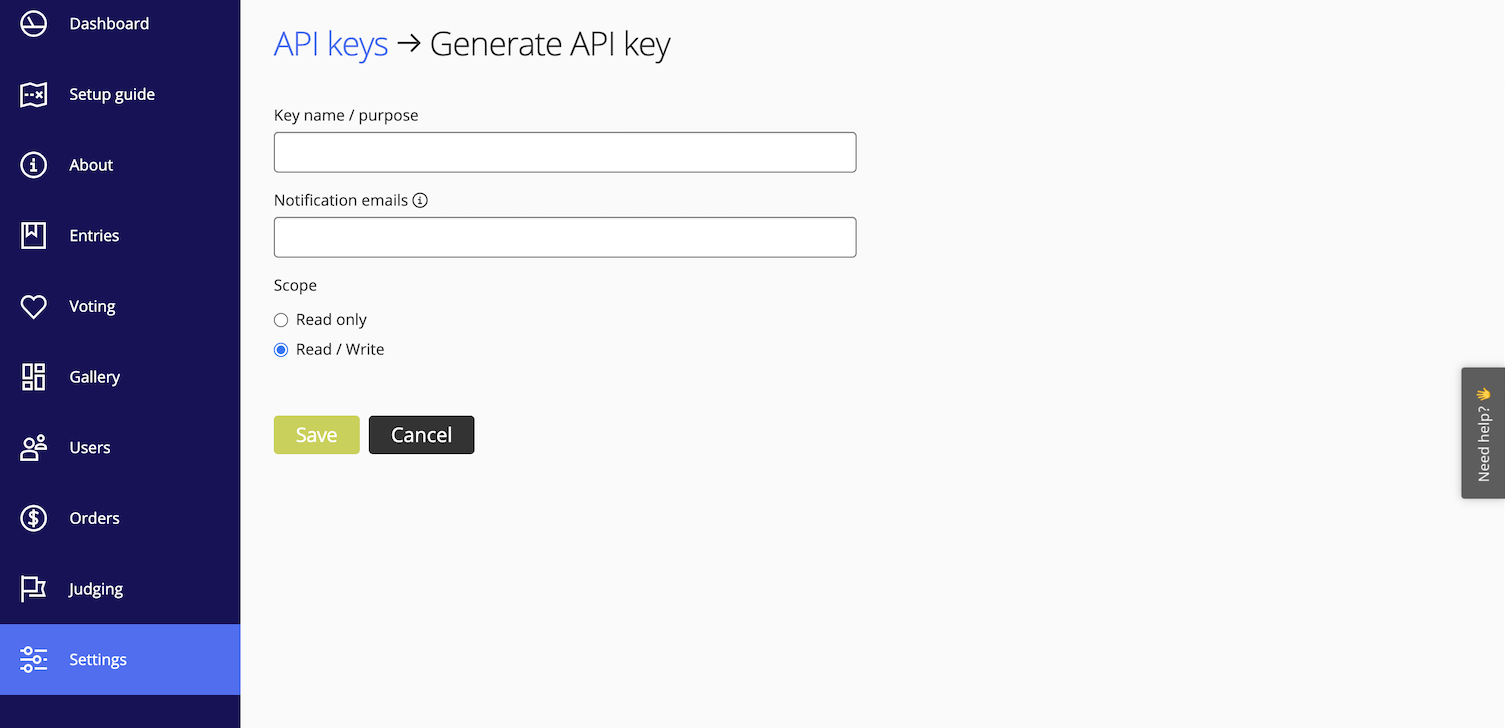Click the Key name / purpose field
This screenshot has height=728, width=1505.
pyautogui.click(x=564, y=151)
